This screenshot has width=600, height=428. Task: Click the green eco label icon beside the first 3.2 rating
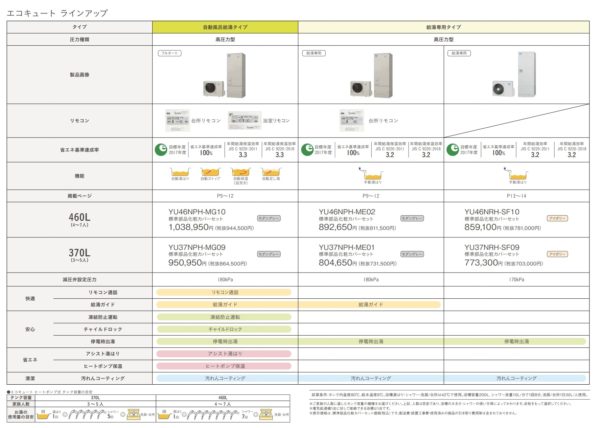point(307,150)
